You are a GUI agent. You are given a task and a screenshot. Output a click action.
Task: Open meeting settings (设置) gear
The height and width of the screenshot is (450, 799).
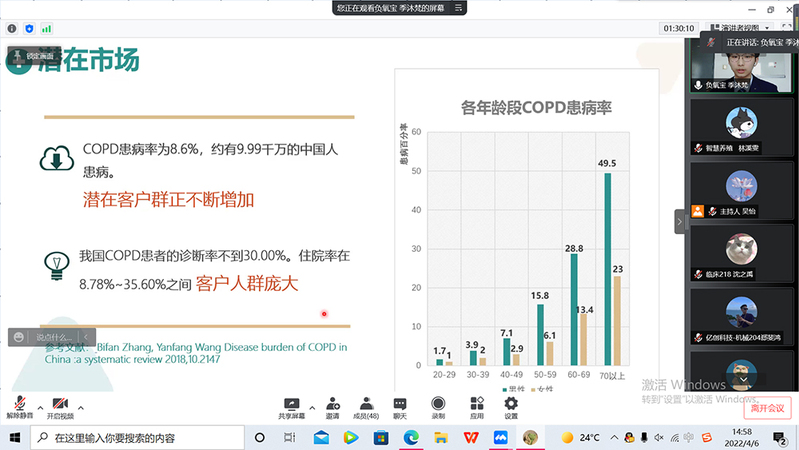click(x=511, y=408)
